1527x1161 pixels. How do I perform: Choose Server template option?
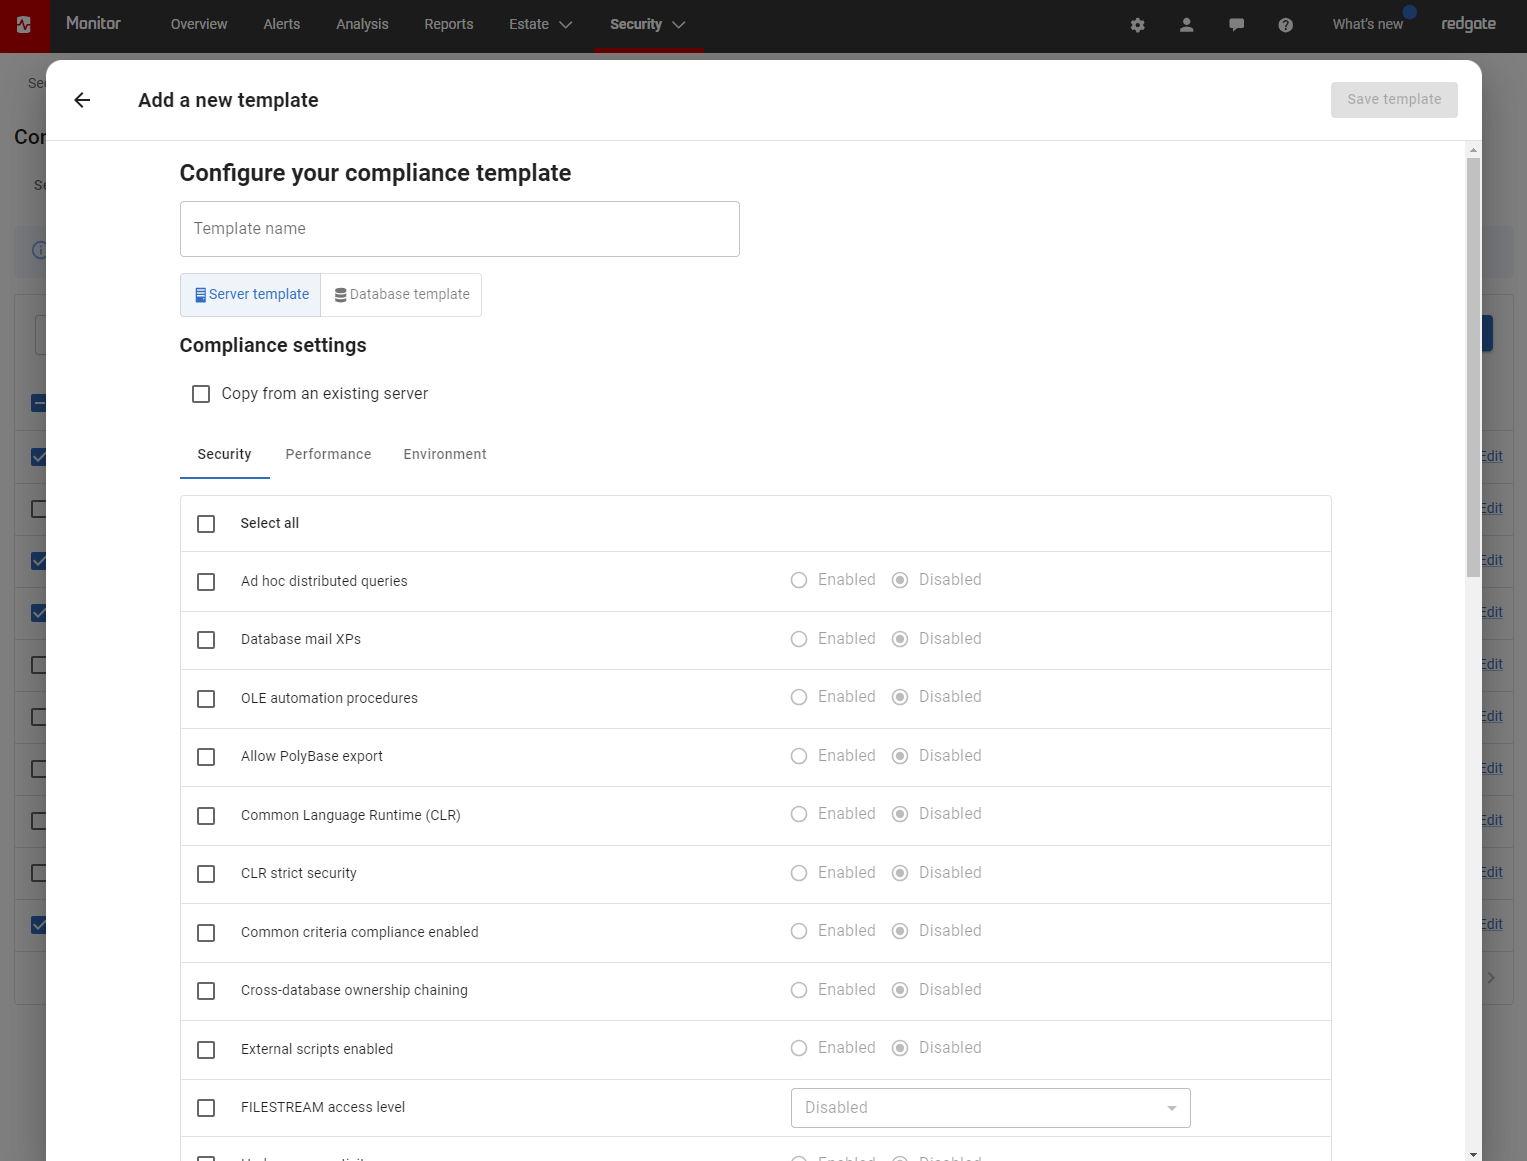point(251,295)
